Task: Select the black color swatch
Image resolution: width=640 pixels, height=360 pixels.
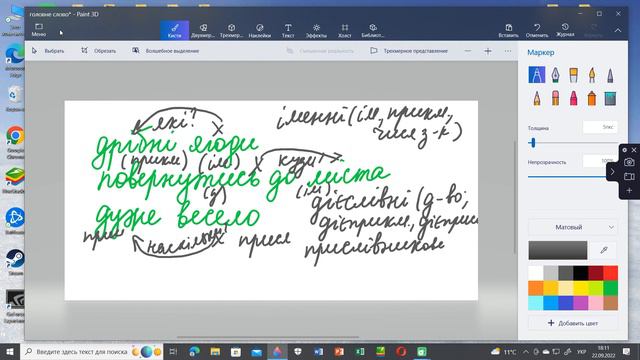Action: (580, 273)
